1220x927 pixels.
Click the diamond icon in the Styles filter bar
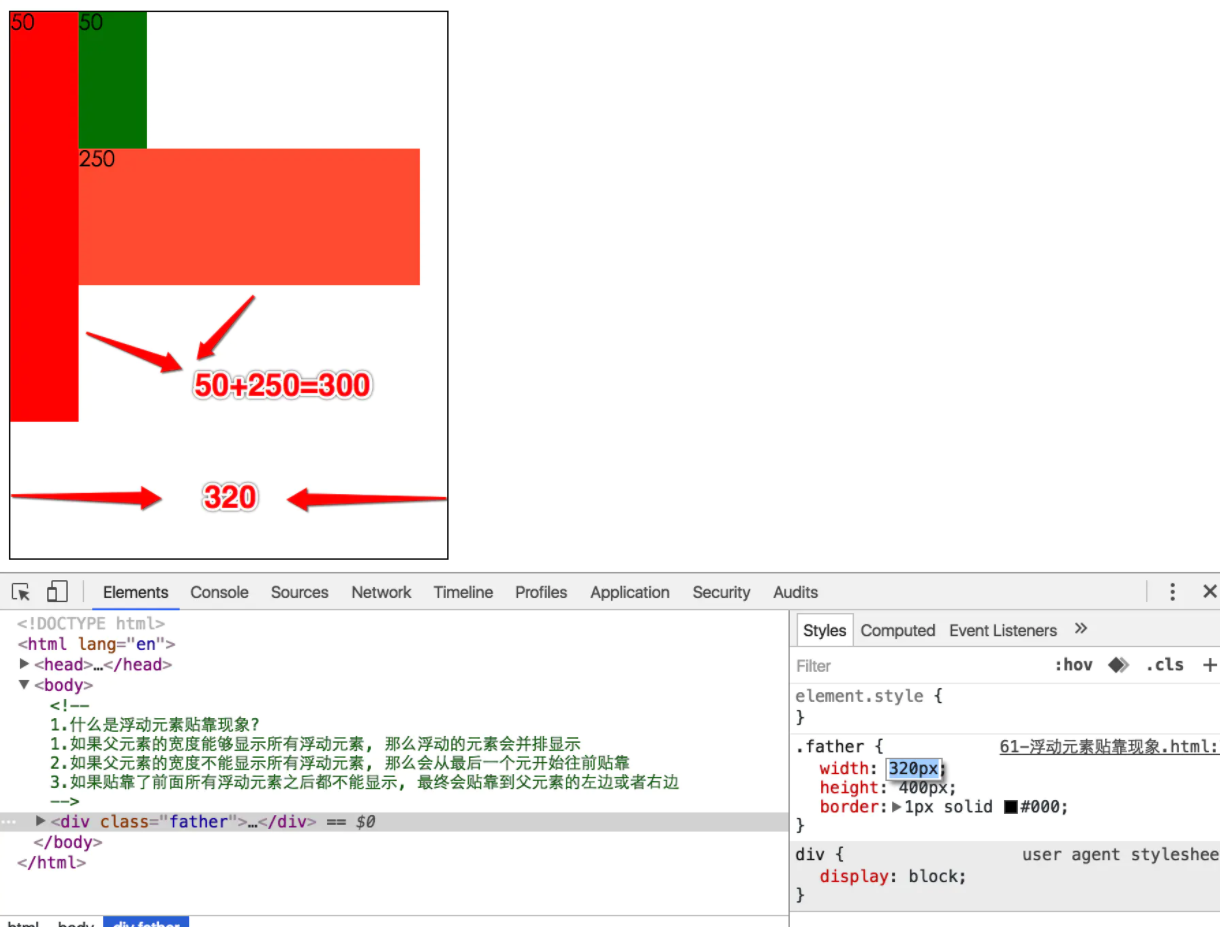click(1118, 665)
